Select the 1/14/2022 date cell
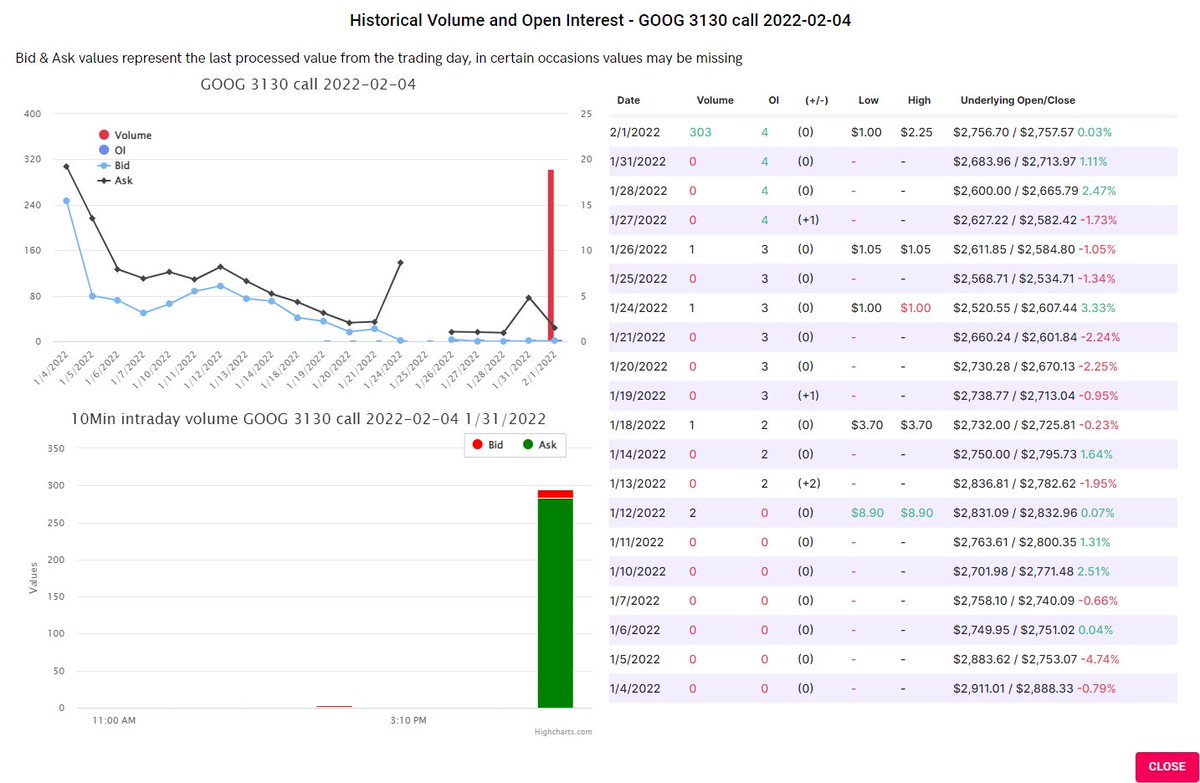The width and height of the screenshot is (1200, 783). click(x=638, y=454)
